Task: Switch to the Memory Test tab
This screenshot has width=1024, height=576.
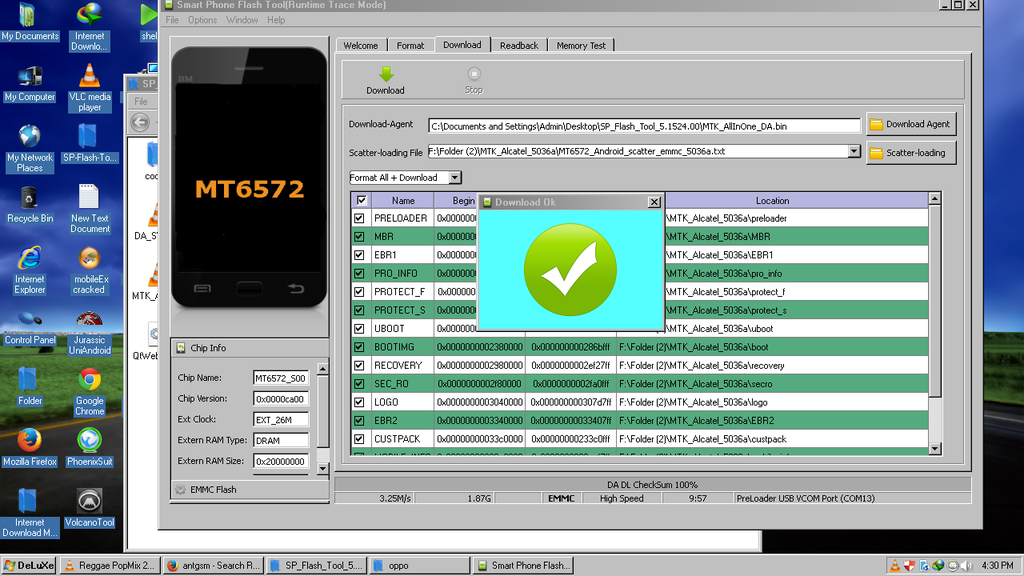Action: pos(580,45)
